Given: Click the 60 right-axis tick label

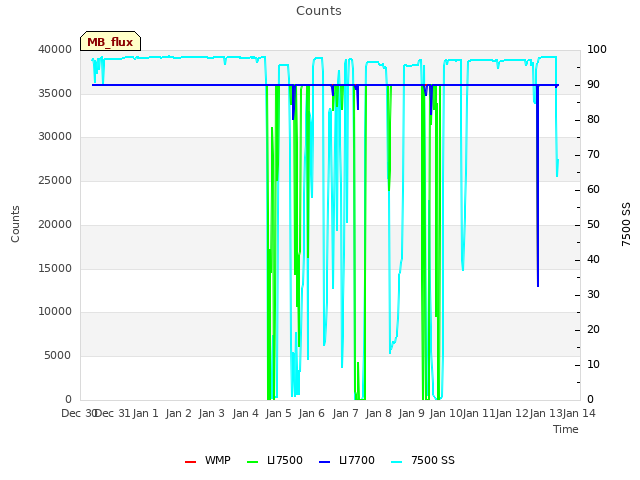Looking at the screenshot, I should 593,190.
